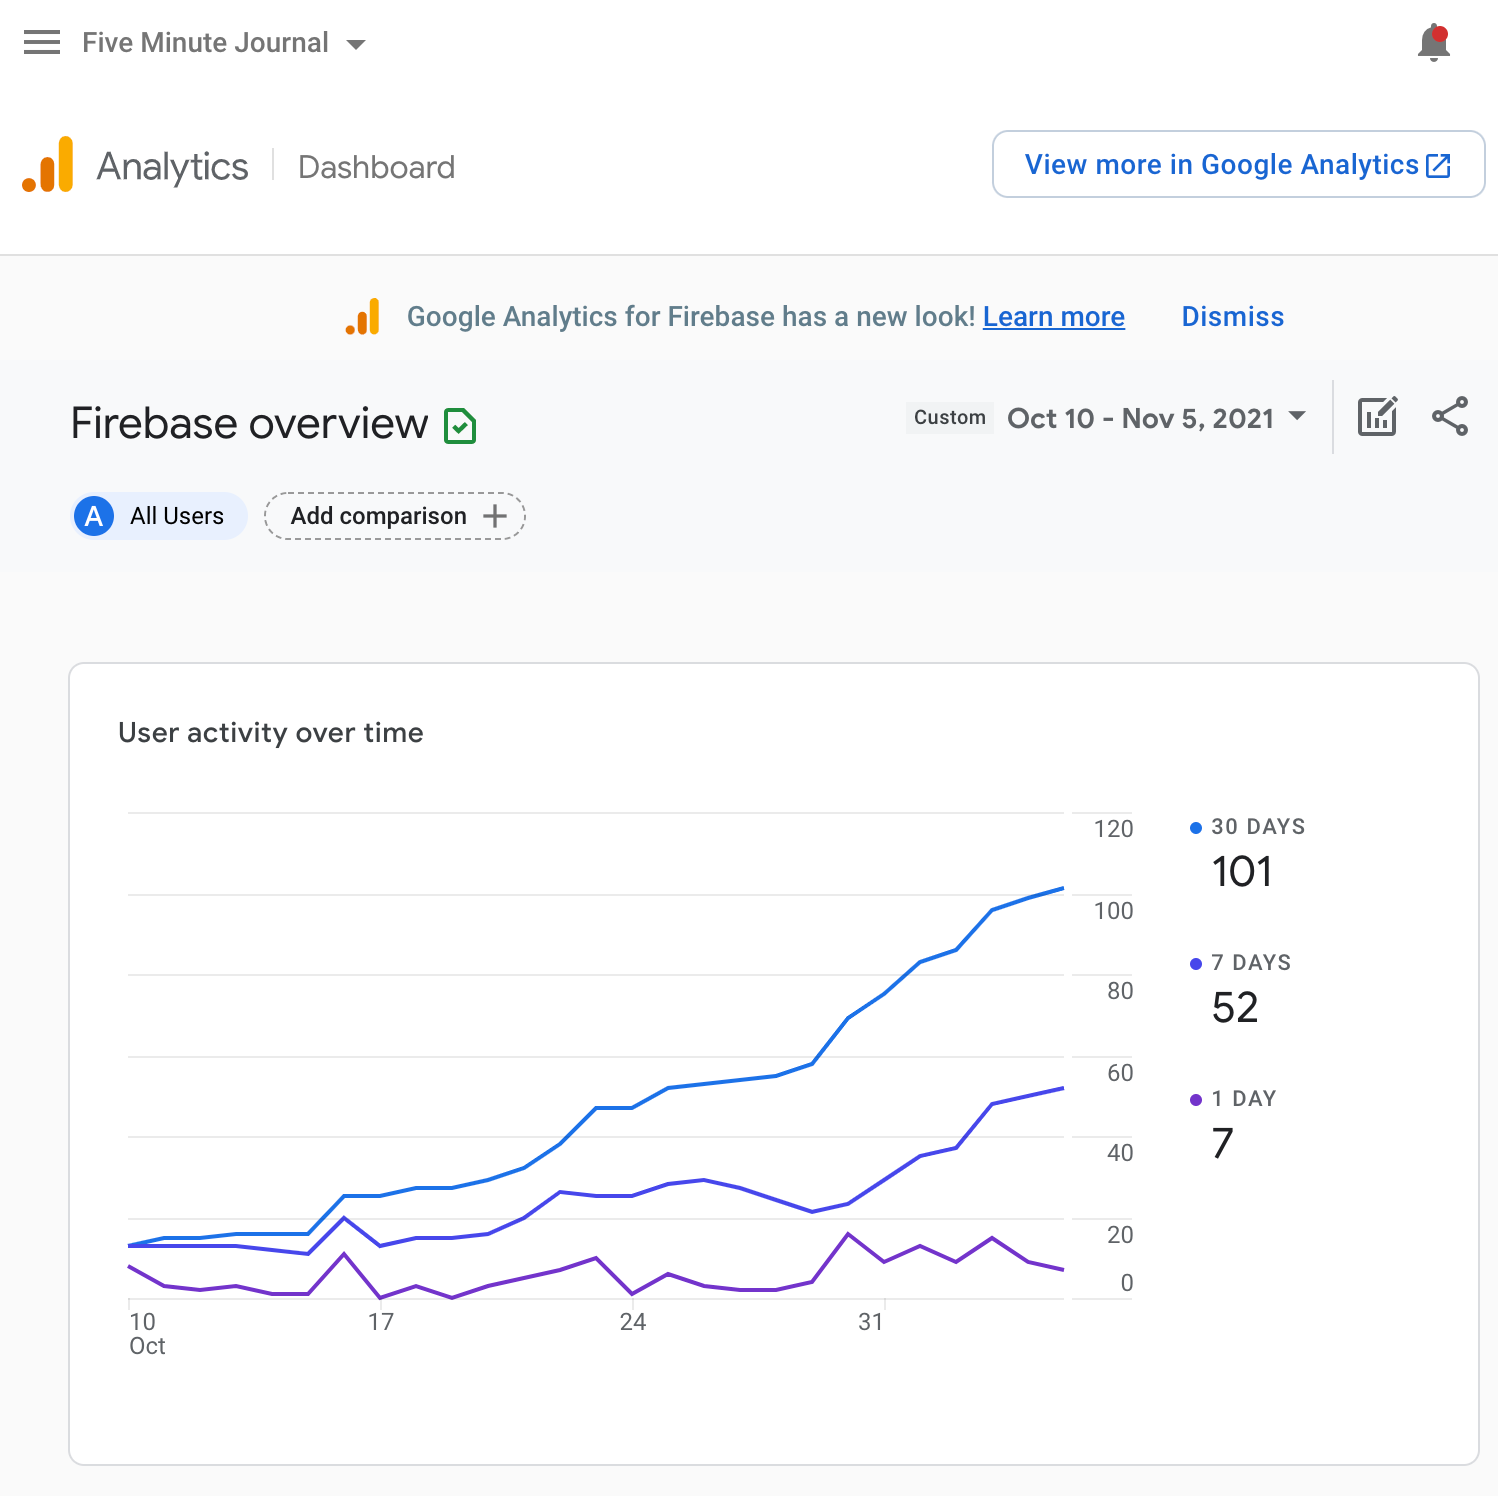Click the '31' x-axis date label

(x=871, y=1322)
